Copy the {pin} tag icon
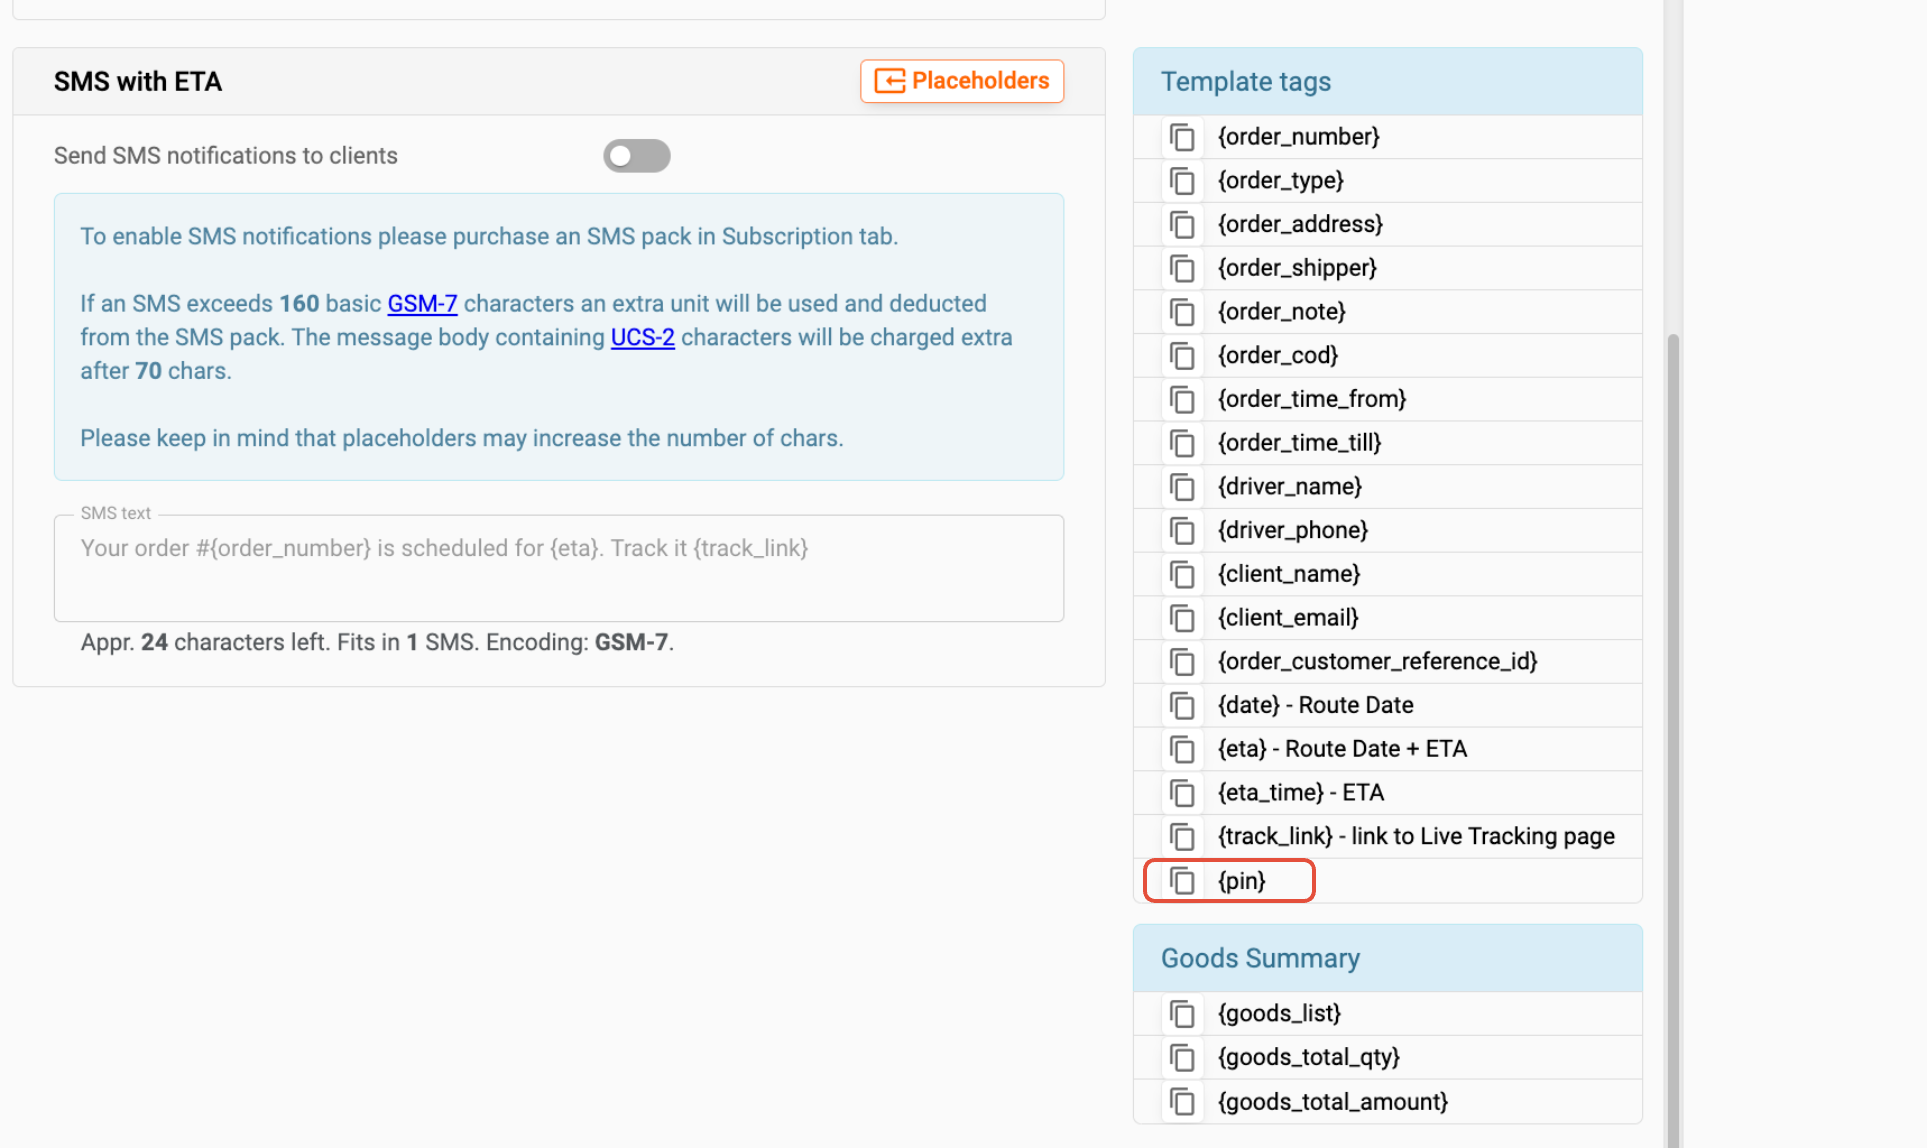Image resolution: width=1927 pixels, height=1148 pixels. [x=1182, y=881]
